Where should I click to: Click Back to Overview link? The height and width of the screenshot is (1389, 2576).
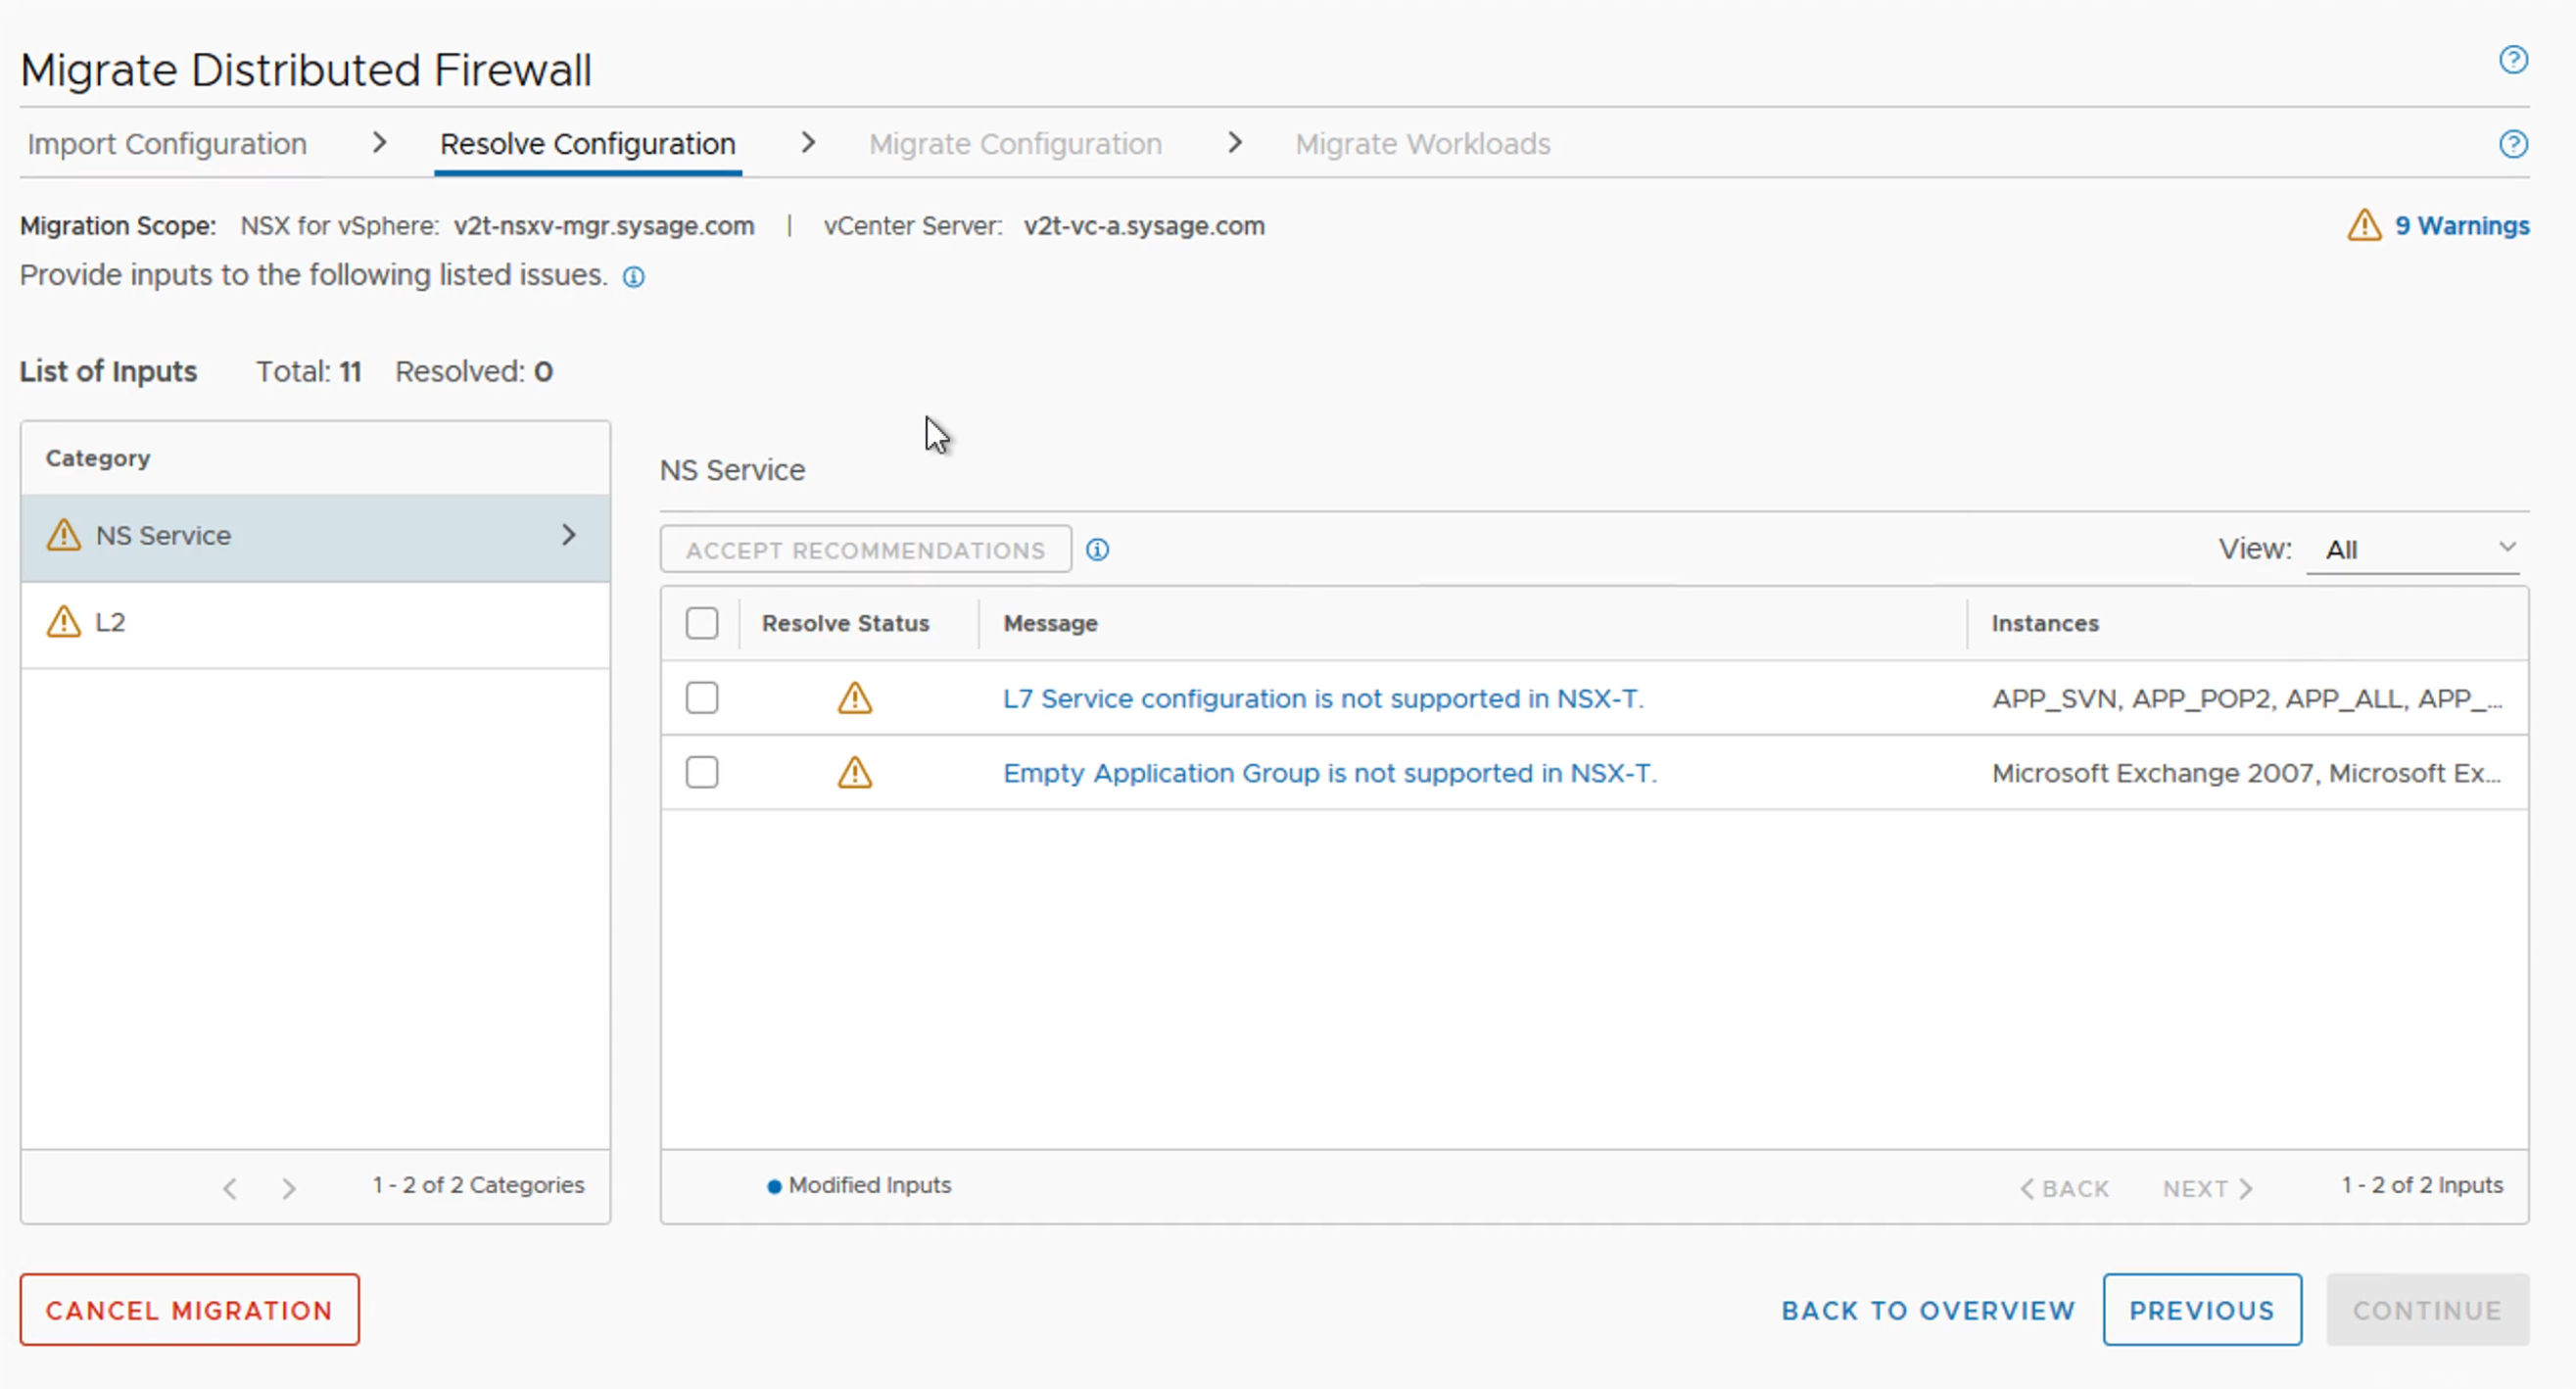click(1928, 1310)
